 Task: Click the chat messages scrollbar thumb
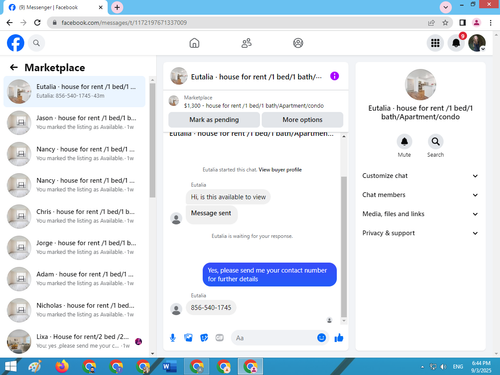(344, 247)
